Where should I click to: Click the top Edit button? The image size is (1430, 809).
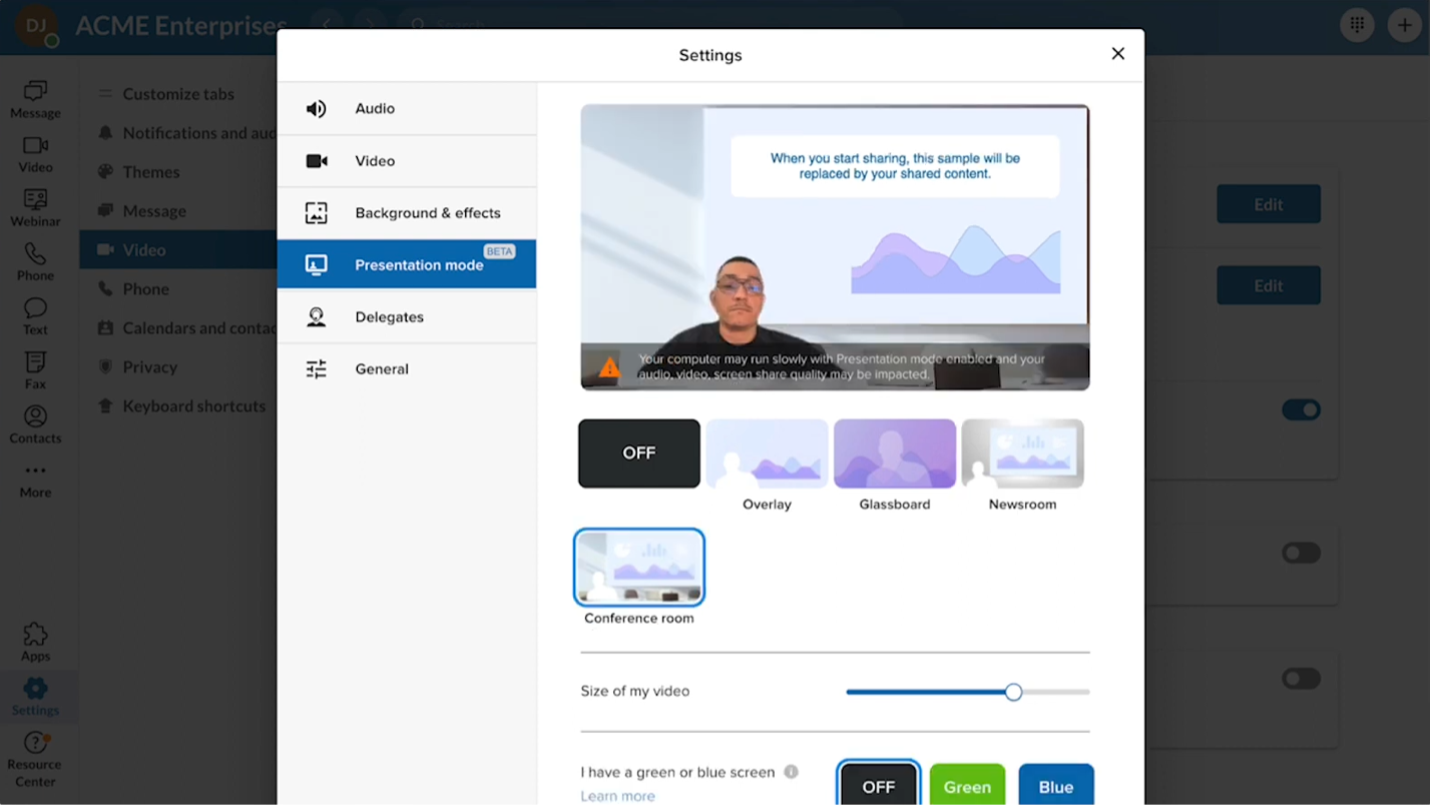pyautogui.click(x=1268, y=204)
